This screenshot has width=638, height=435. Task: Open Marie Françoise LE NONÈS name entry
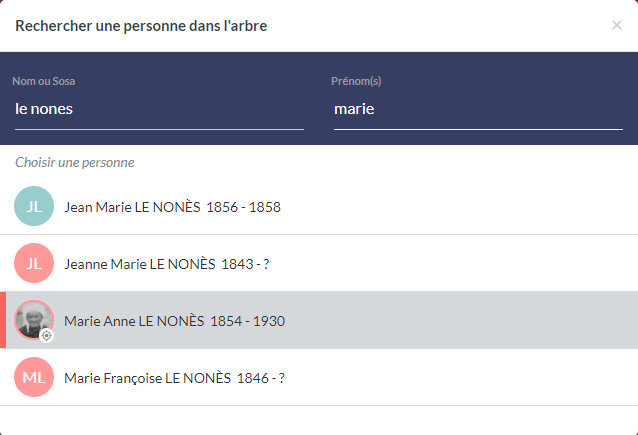click(x=148, y=378)
